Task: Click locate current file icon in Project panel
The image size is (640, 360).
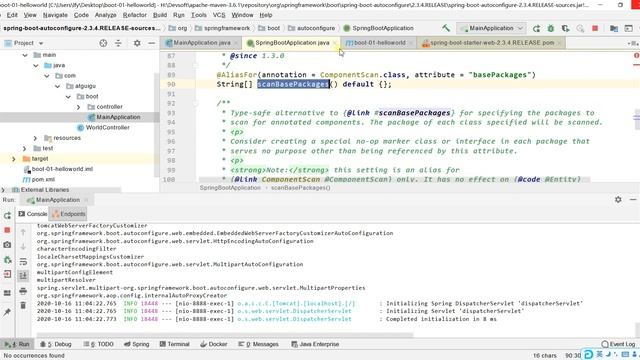Action: (103, 43)
